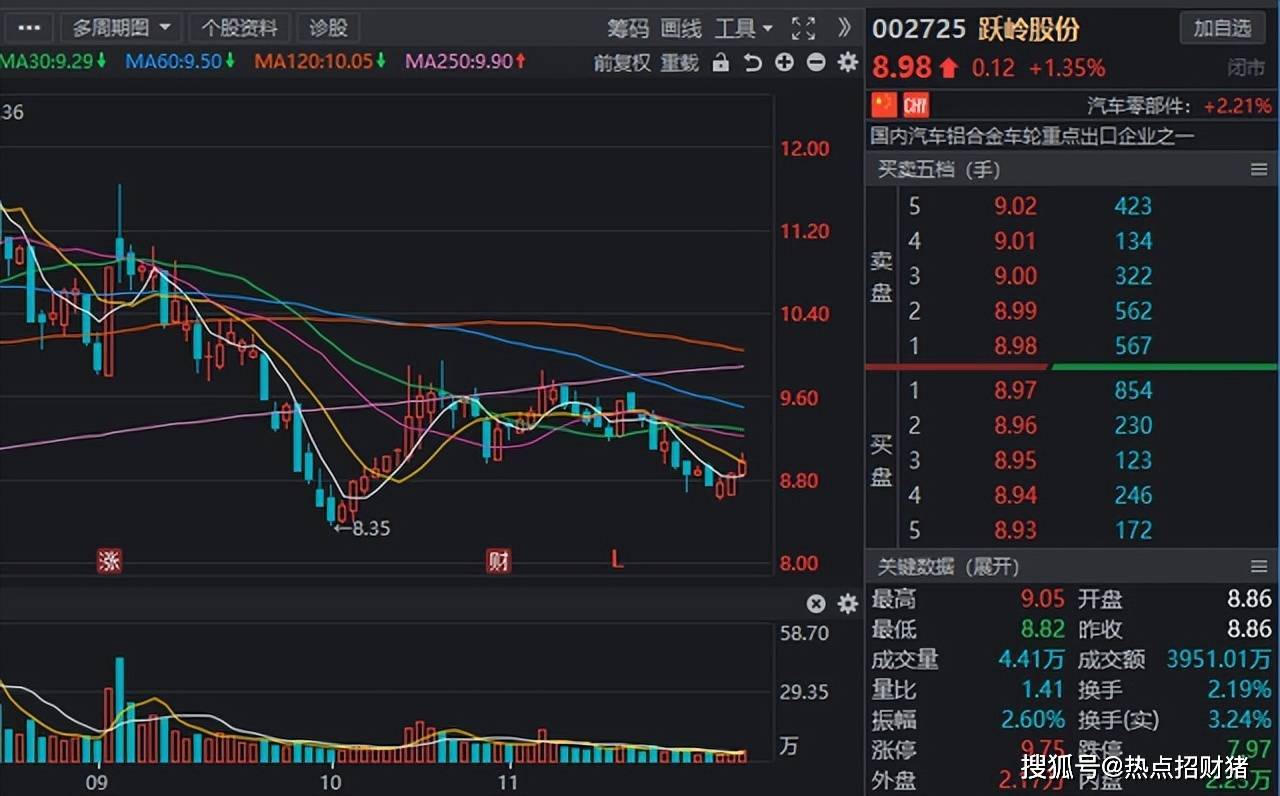Click the stock name 跃岭股份
Viewport: 1280px width, 796px height.
click(1029, 28)
